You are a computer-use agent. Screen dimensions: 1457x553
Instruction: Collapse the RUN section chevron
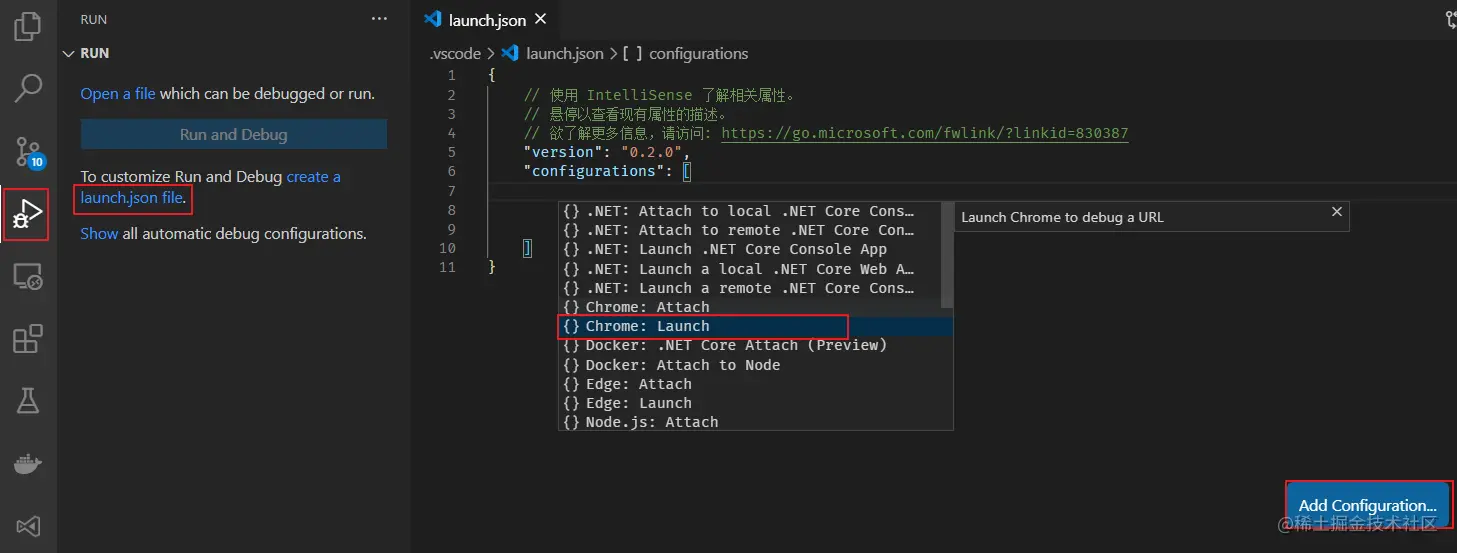69,53
